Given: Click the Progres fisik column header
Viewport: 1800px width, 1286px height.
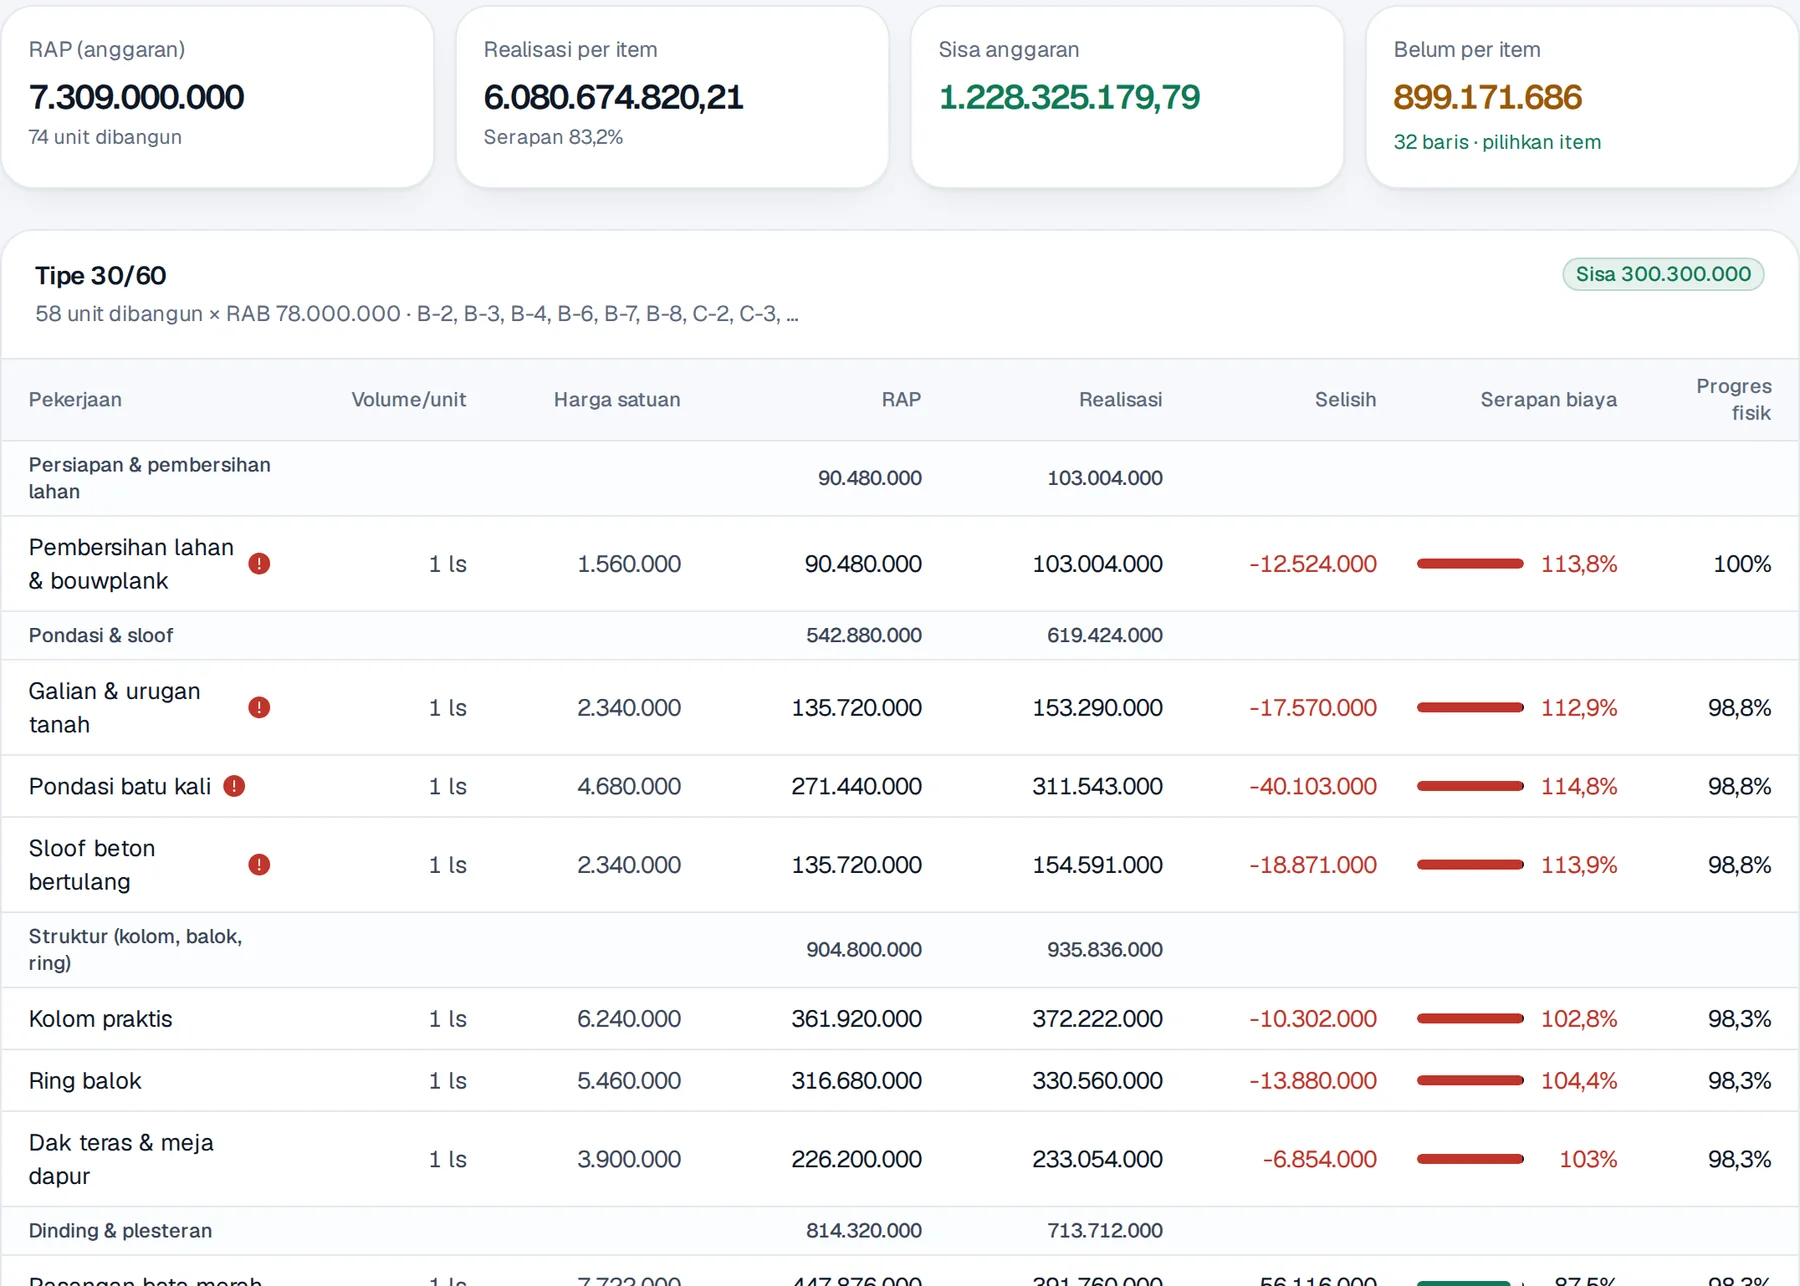Looking at the screenshot, I should click(1733, 400).
